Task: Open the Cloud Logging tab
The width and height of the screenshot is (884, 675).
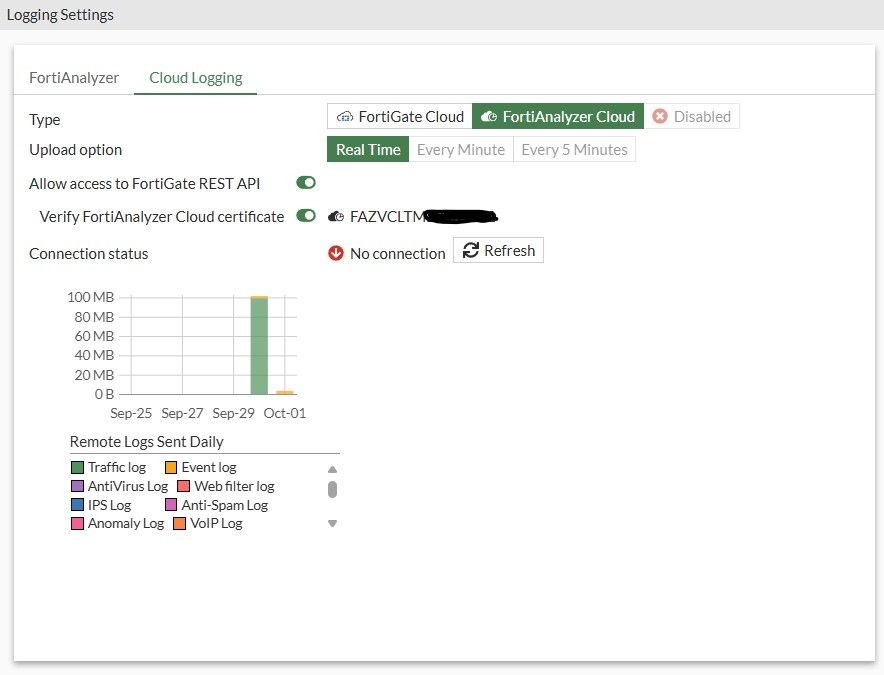Action: (196, 78)
